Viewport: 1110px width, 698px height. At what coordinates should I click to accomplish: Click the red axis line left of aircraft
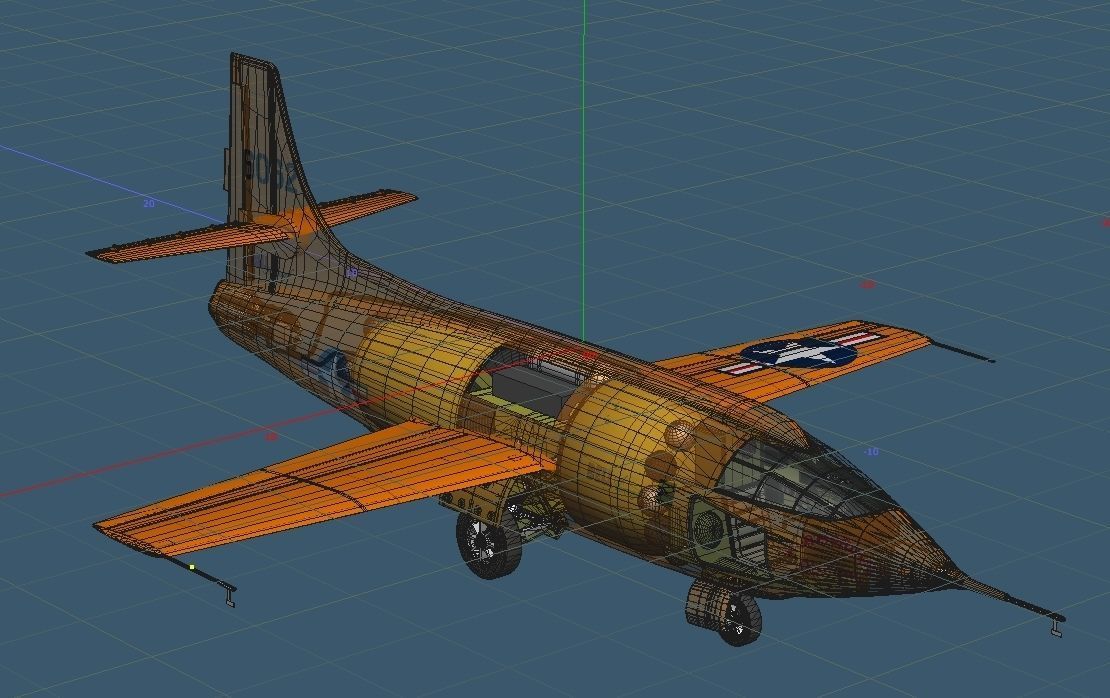(177, 453)
